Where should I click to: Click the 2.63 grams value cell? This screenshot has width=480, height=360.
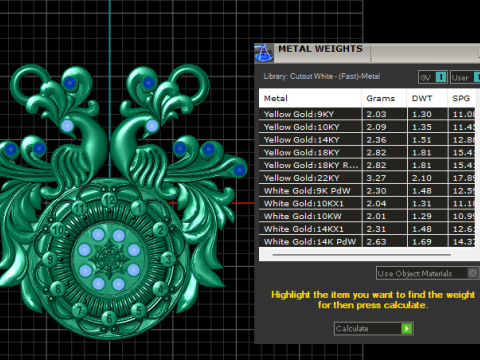(384, 241)
